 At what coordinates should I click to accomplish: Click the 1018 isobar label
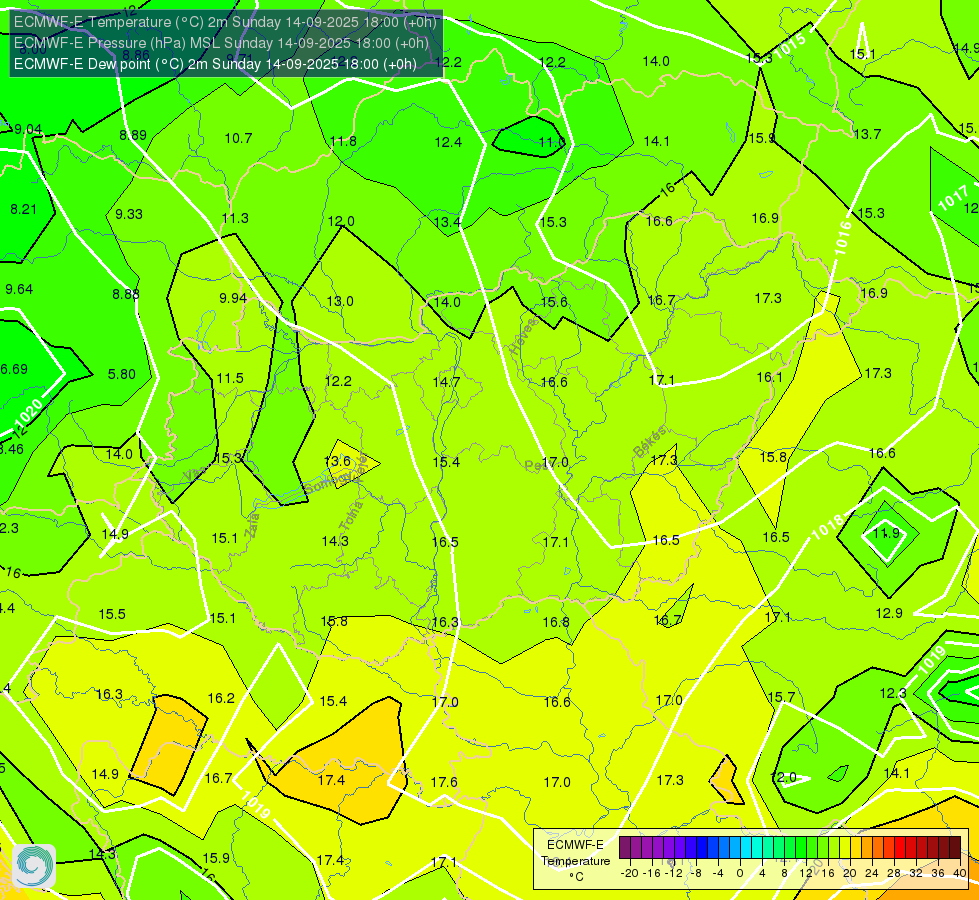[x=828, y=527]
